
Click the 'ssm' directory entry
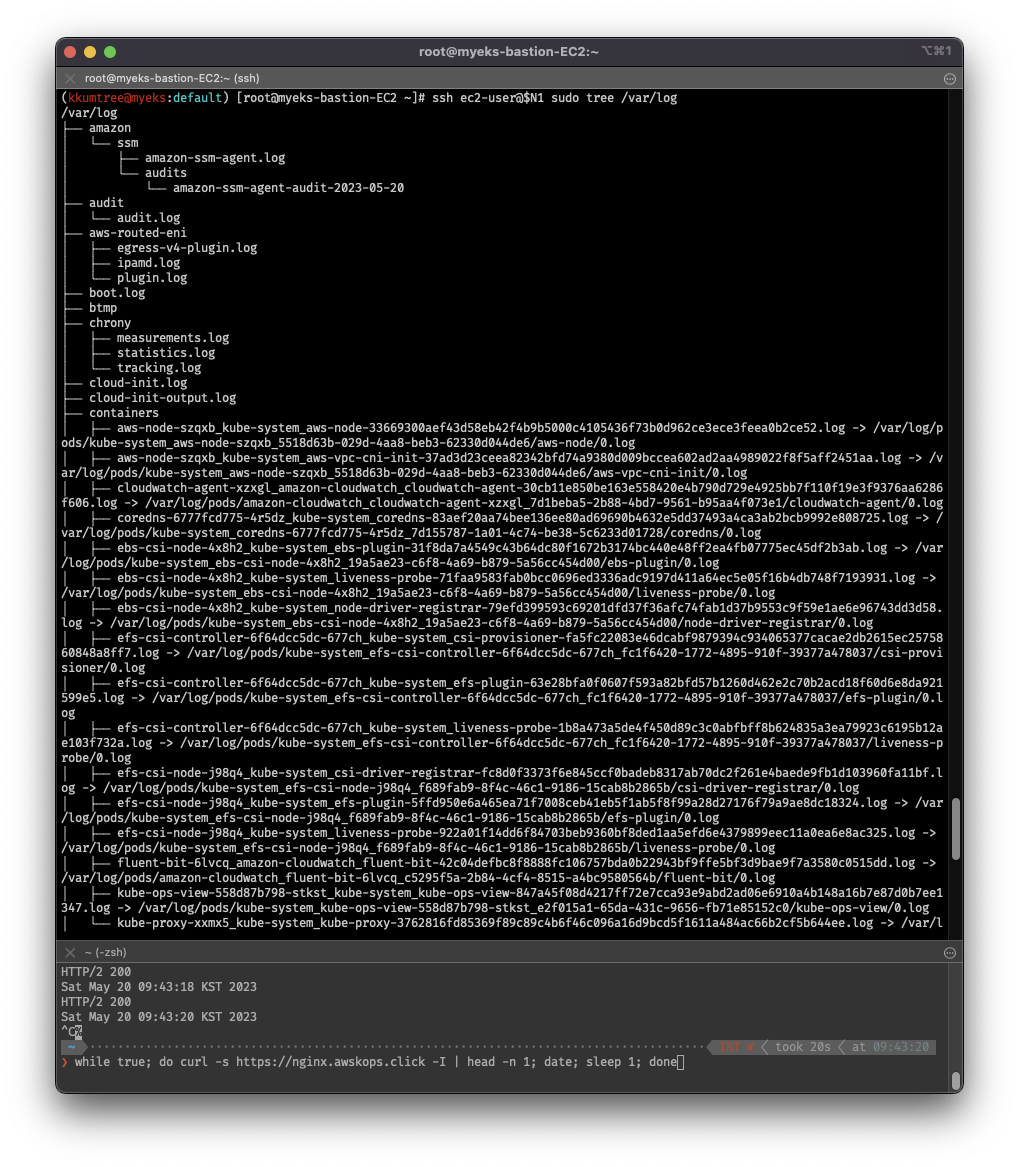tap(127, 143)
